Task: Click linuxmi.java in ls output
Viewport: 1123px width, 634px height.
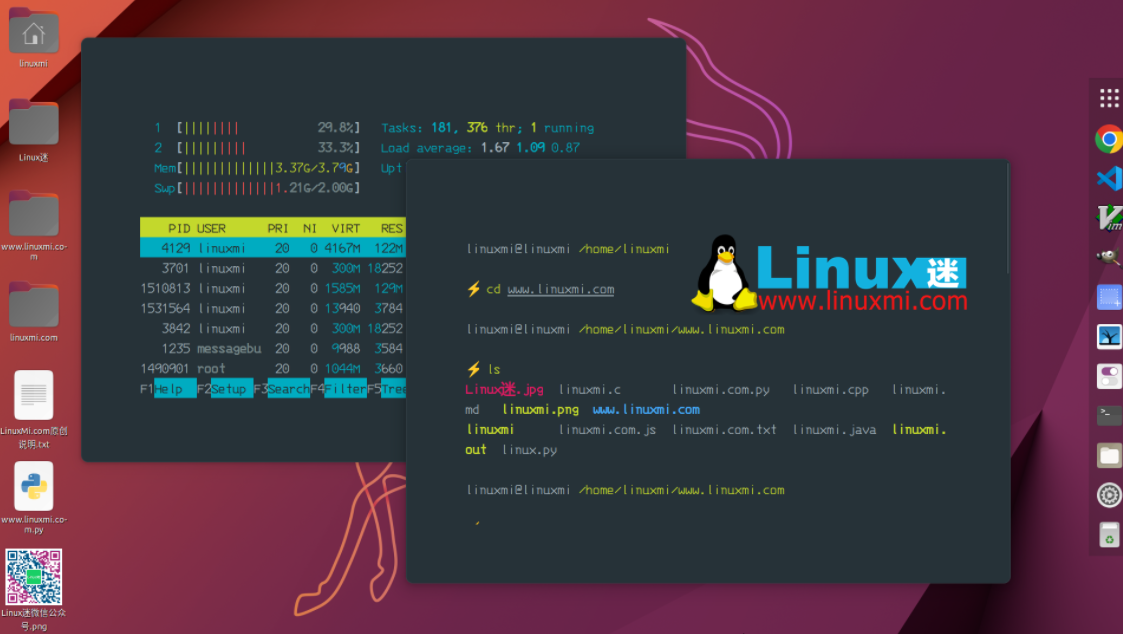Action: pos(834,430)
